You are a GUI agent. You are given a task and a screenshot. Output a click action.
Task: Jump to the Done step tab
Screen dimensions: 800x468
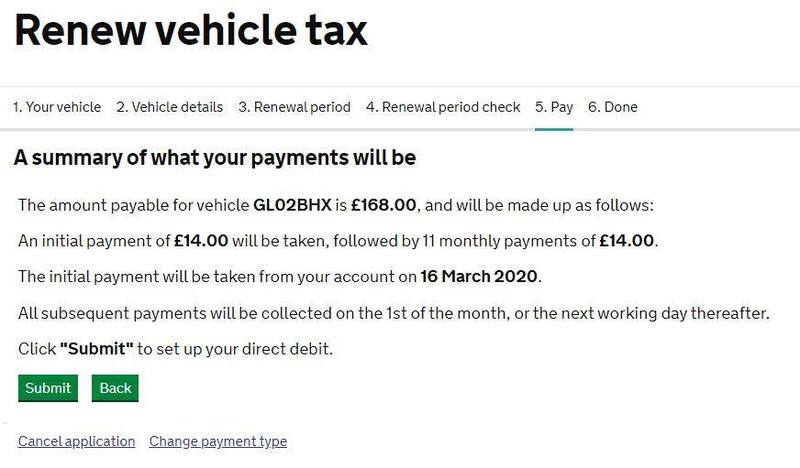coord(612,107)
